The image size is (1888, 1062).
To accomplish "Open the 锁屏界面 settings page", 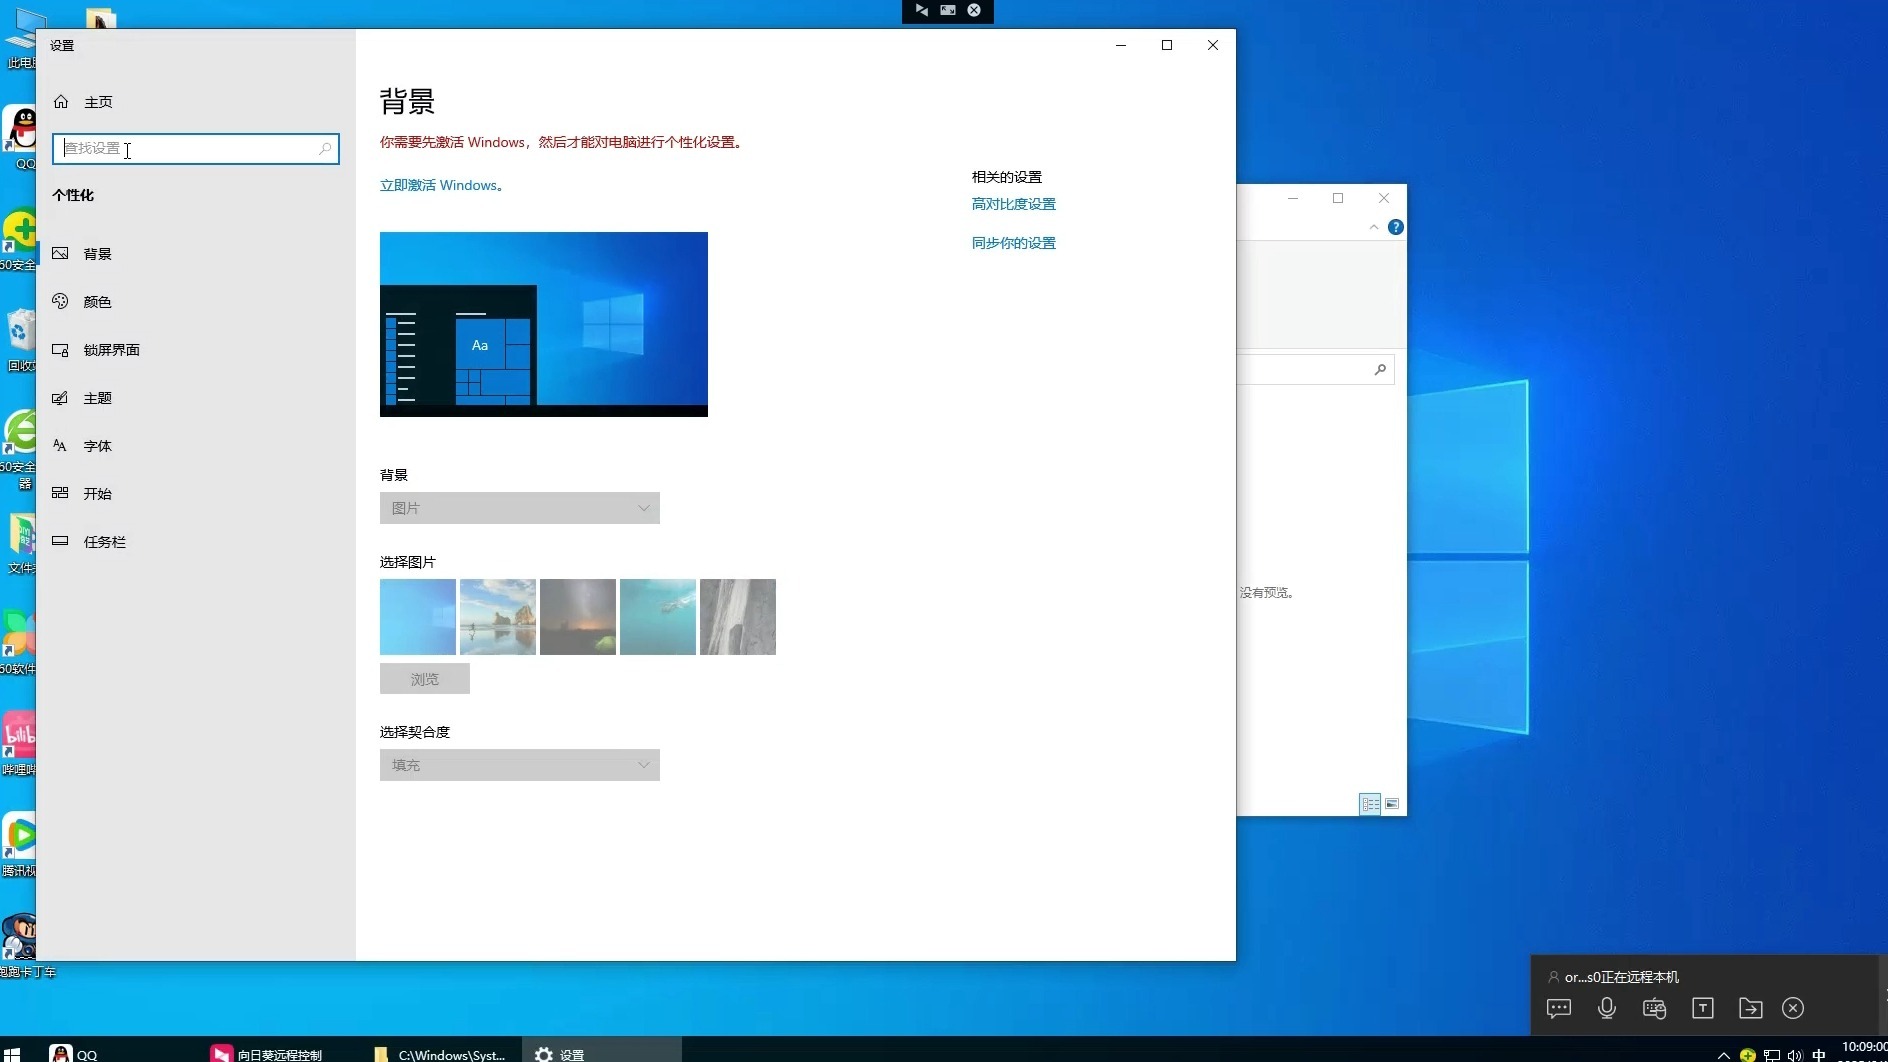I will coord(196,350).
